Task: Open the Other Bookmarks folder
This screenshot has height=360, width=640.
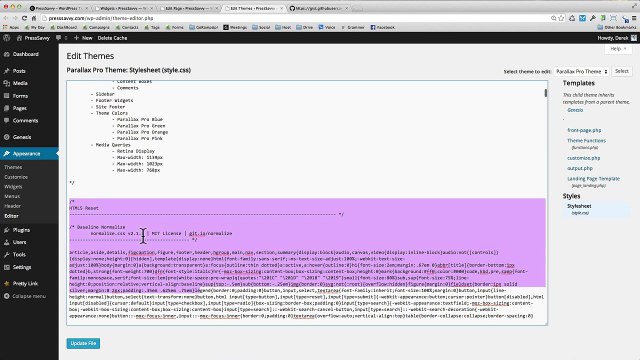Action: coord(617,27)
